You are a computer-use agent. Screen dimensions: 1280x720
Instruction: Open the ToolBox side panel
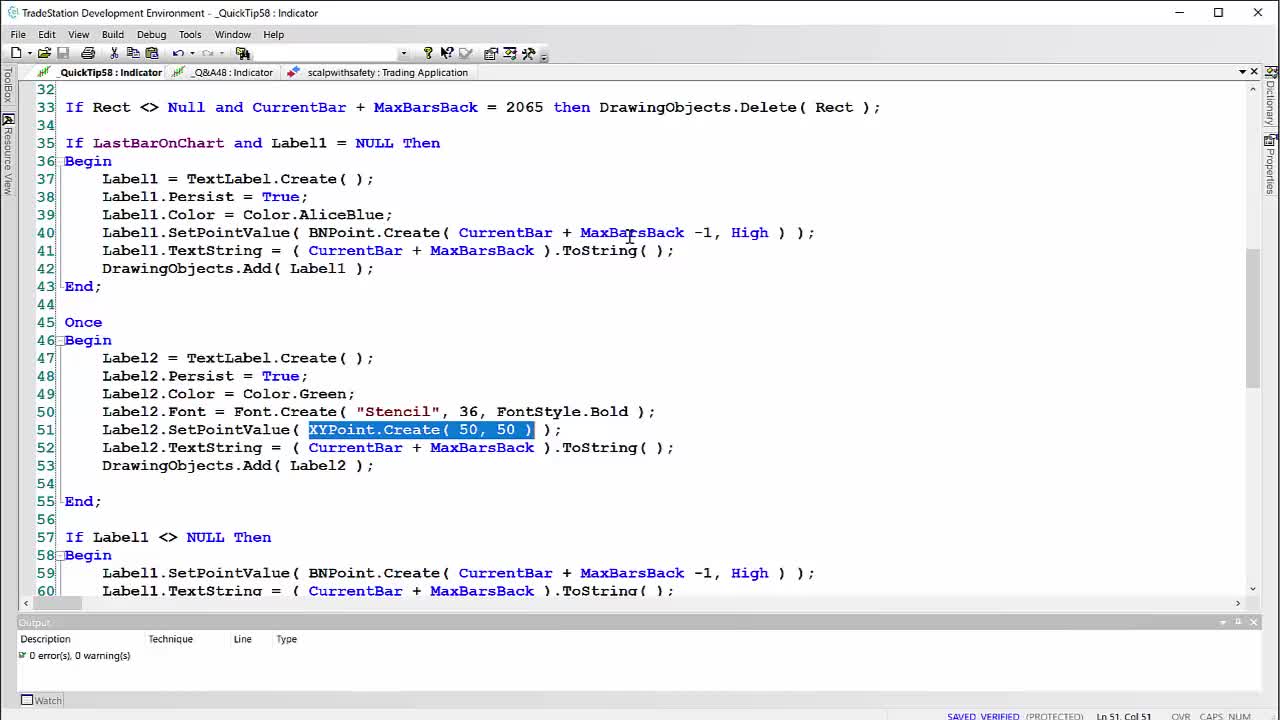tap(8, 85)
